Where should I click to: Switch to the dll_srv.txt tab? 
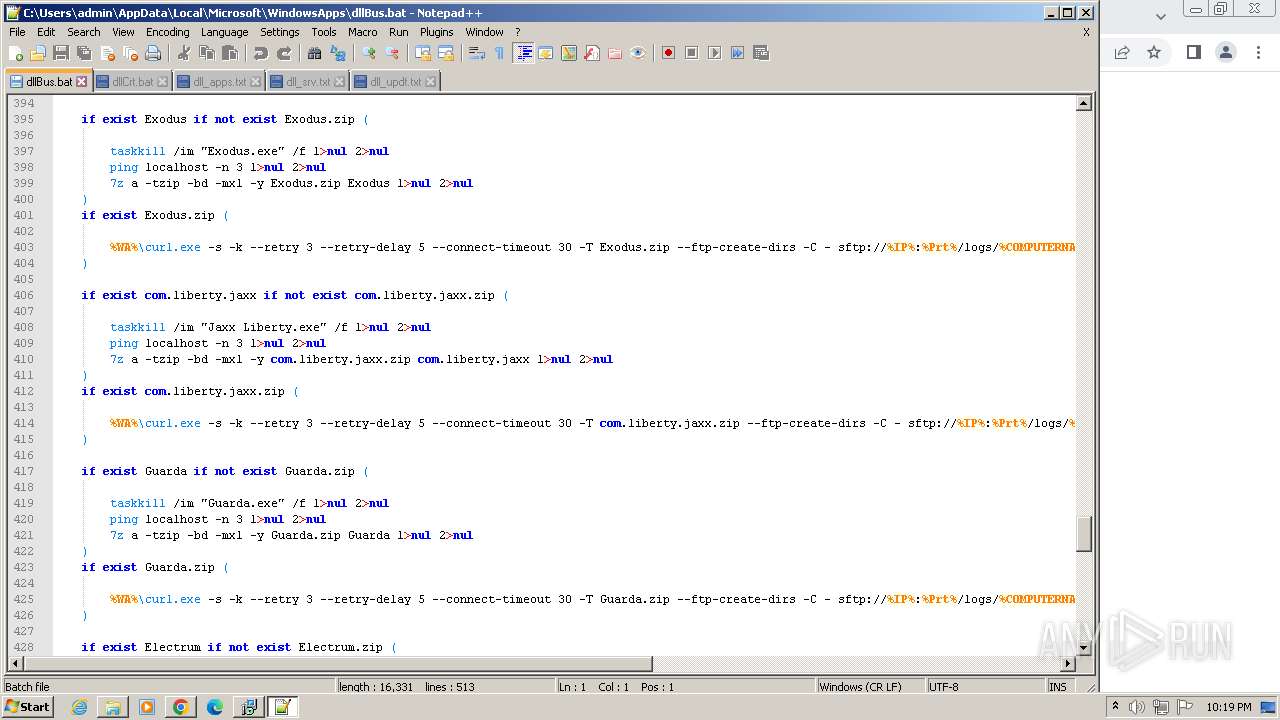click(307, 82)
